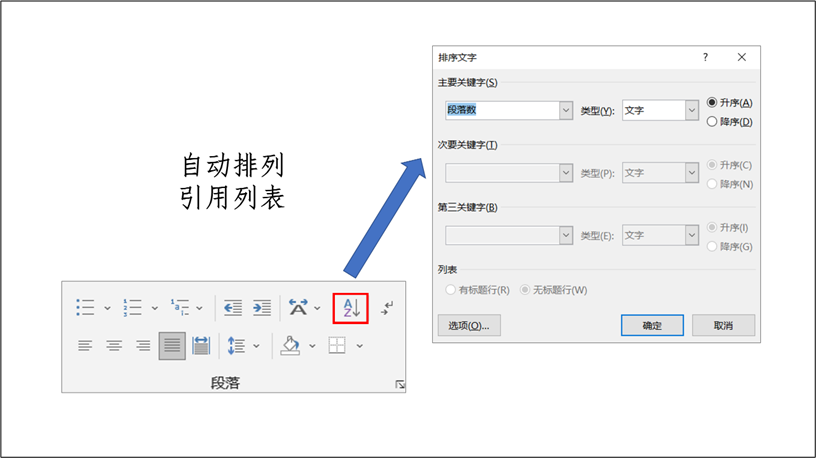Open the 类型(Y) dropdown
Image resolution: width=816 pixels, height=458 pixels.
[691, 111]
